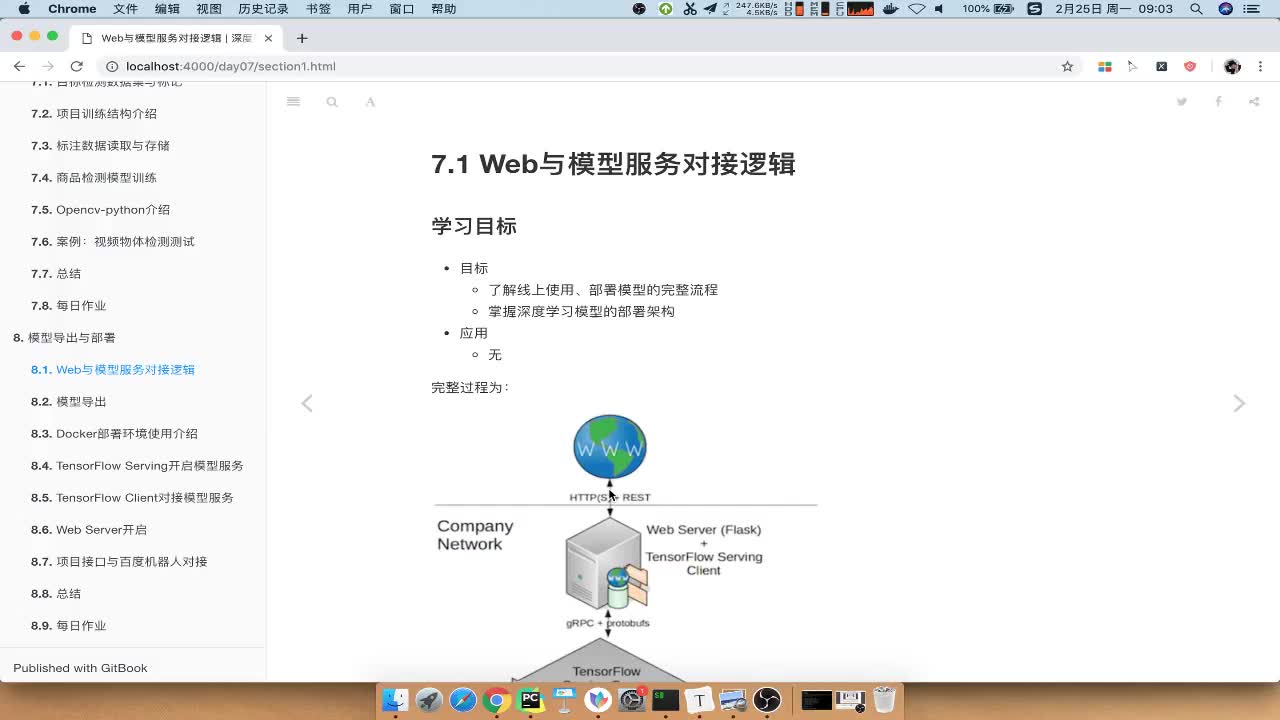Open section 7.6 案例：视频物体检测测试
The height and width of the screenshot is (720, 1280).
[113, 241]
